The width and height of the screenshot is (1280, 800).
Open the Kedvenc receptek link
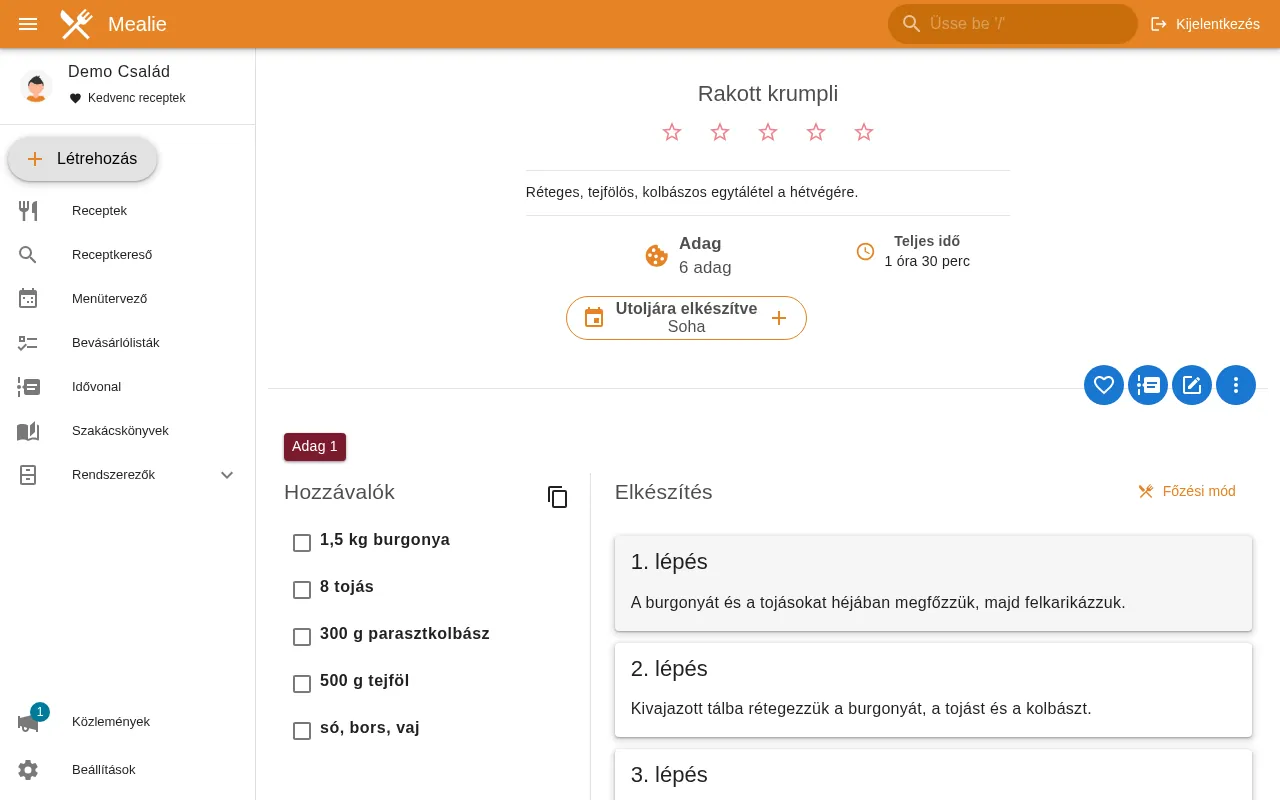coord(127,98)
